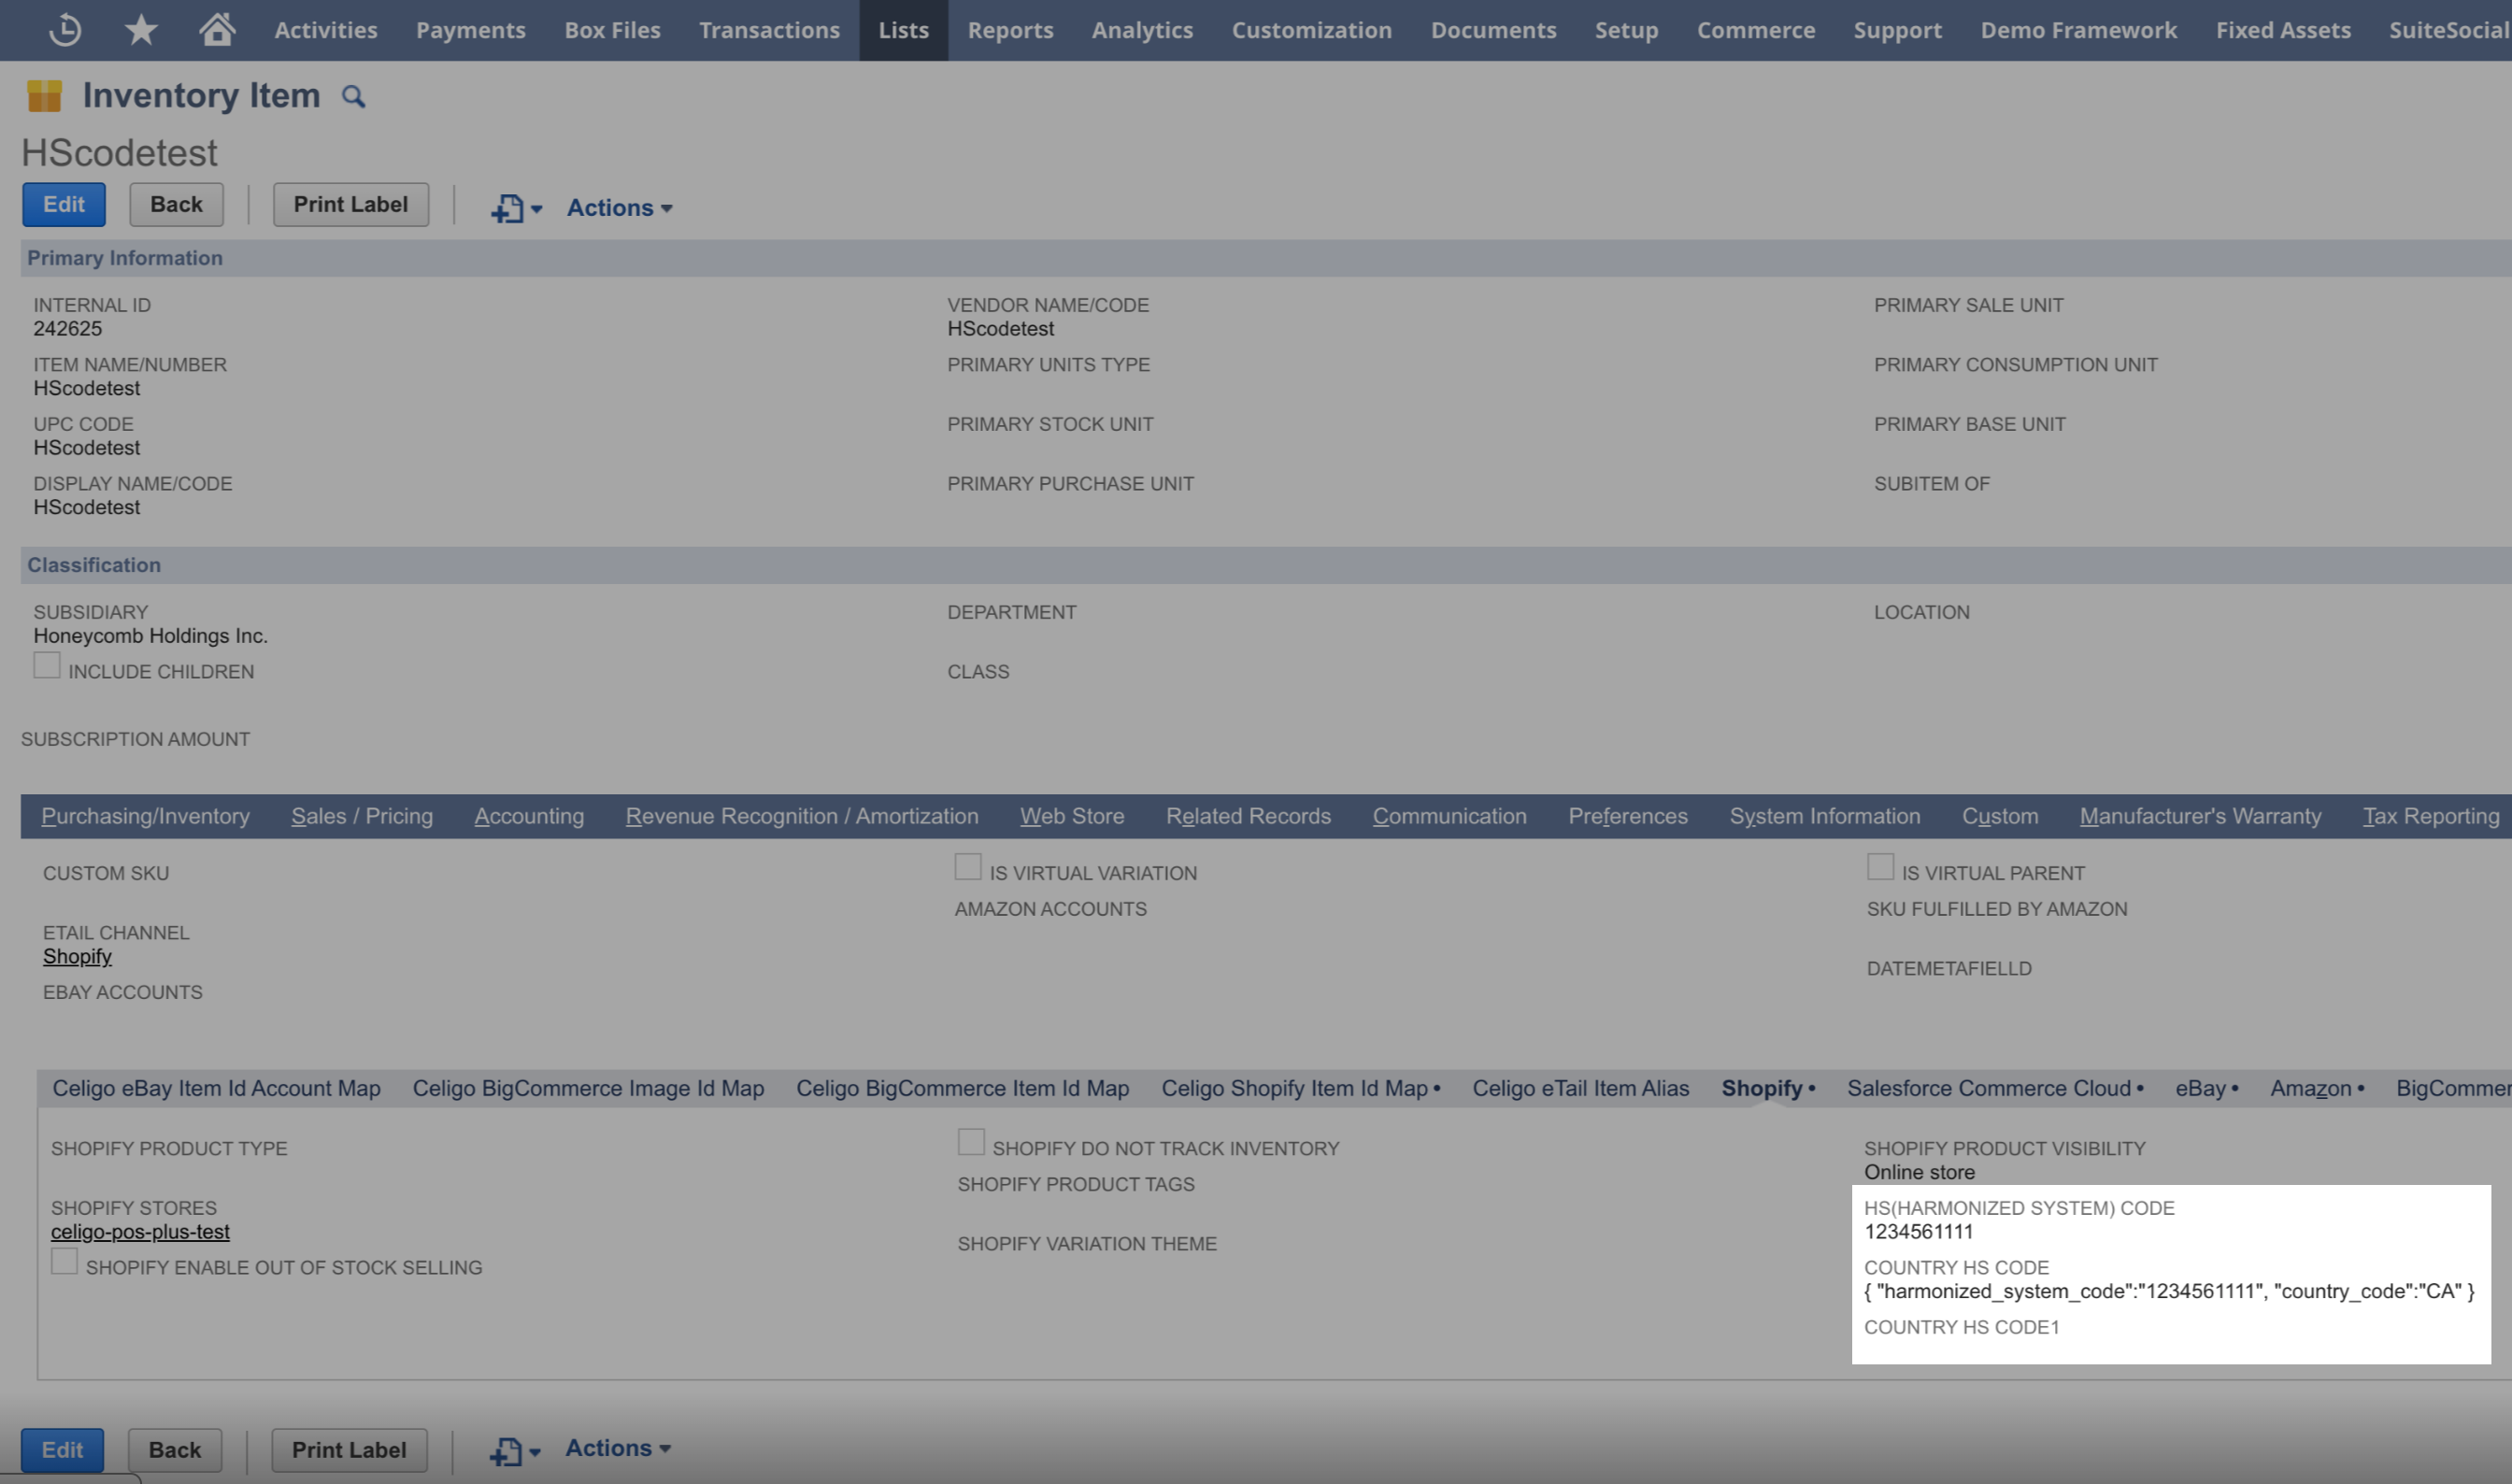This screenshot has width=2512, height=1484.
Task: Switch to System Information tab
Action: (1825, 816)
